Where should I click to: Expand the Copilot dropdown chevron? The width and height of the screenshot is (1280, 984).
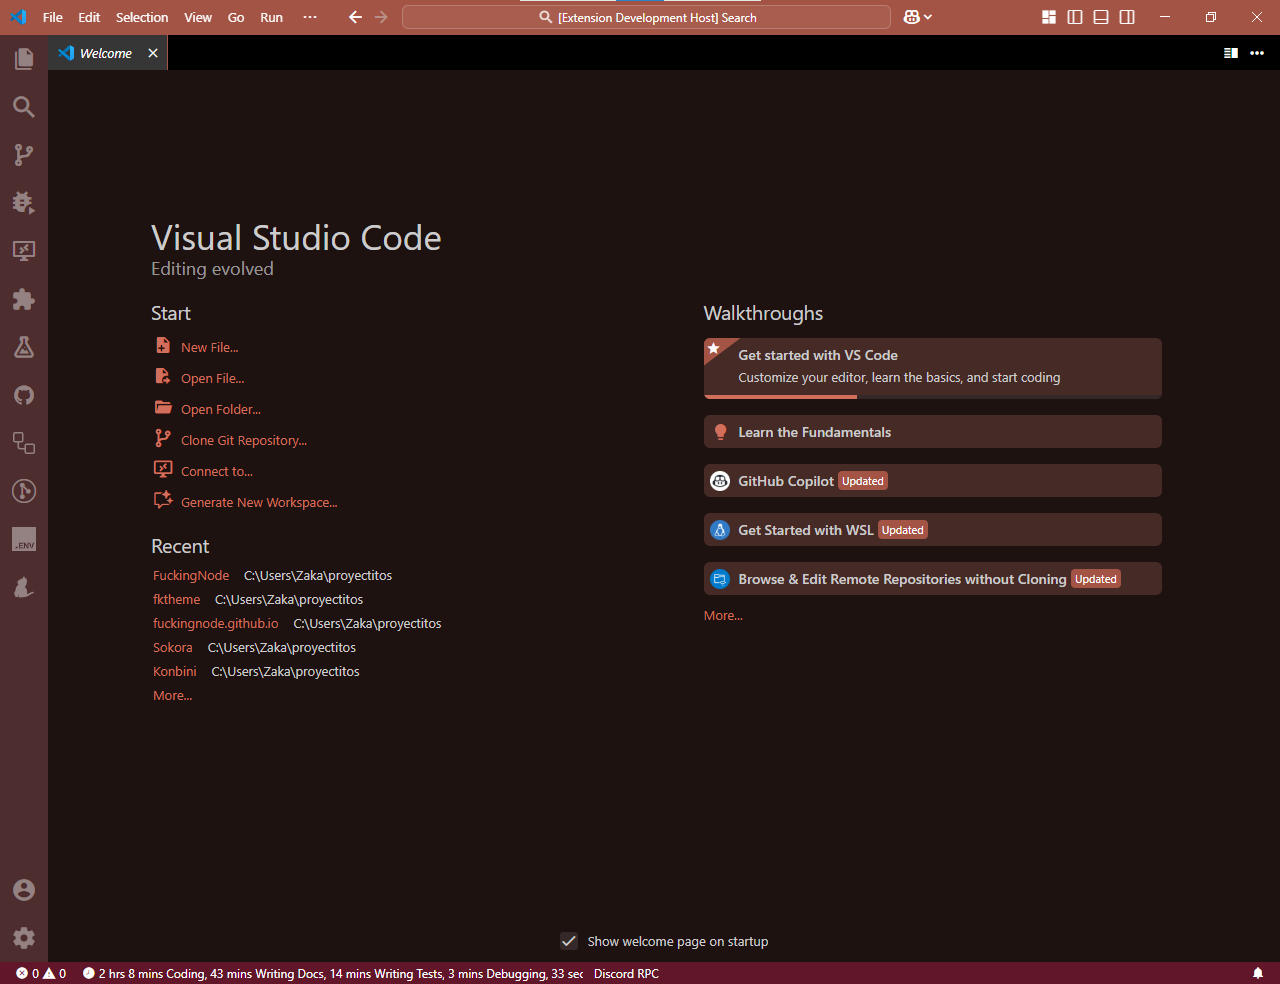click(x=928, y=17)
